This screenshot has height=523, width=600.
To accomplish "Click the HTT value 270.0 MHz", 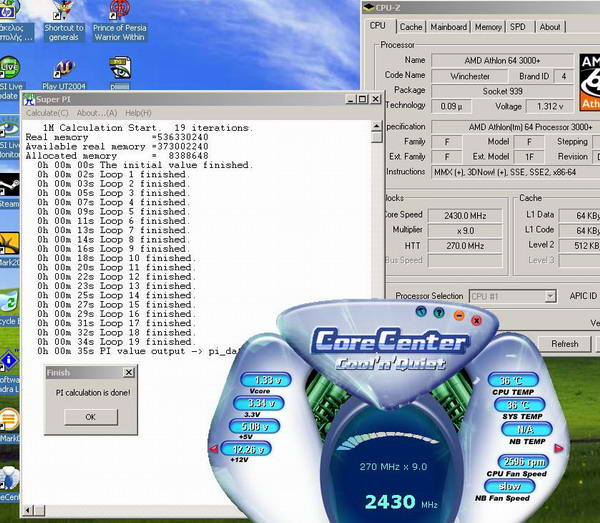I will pyautogui.click(x=465, y=246).
